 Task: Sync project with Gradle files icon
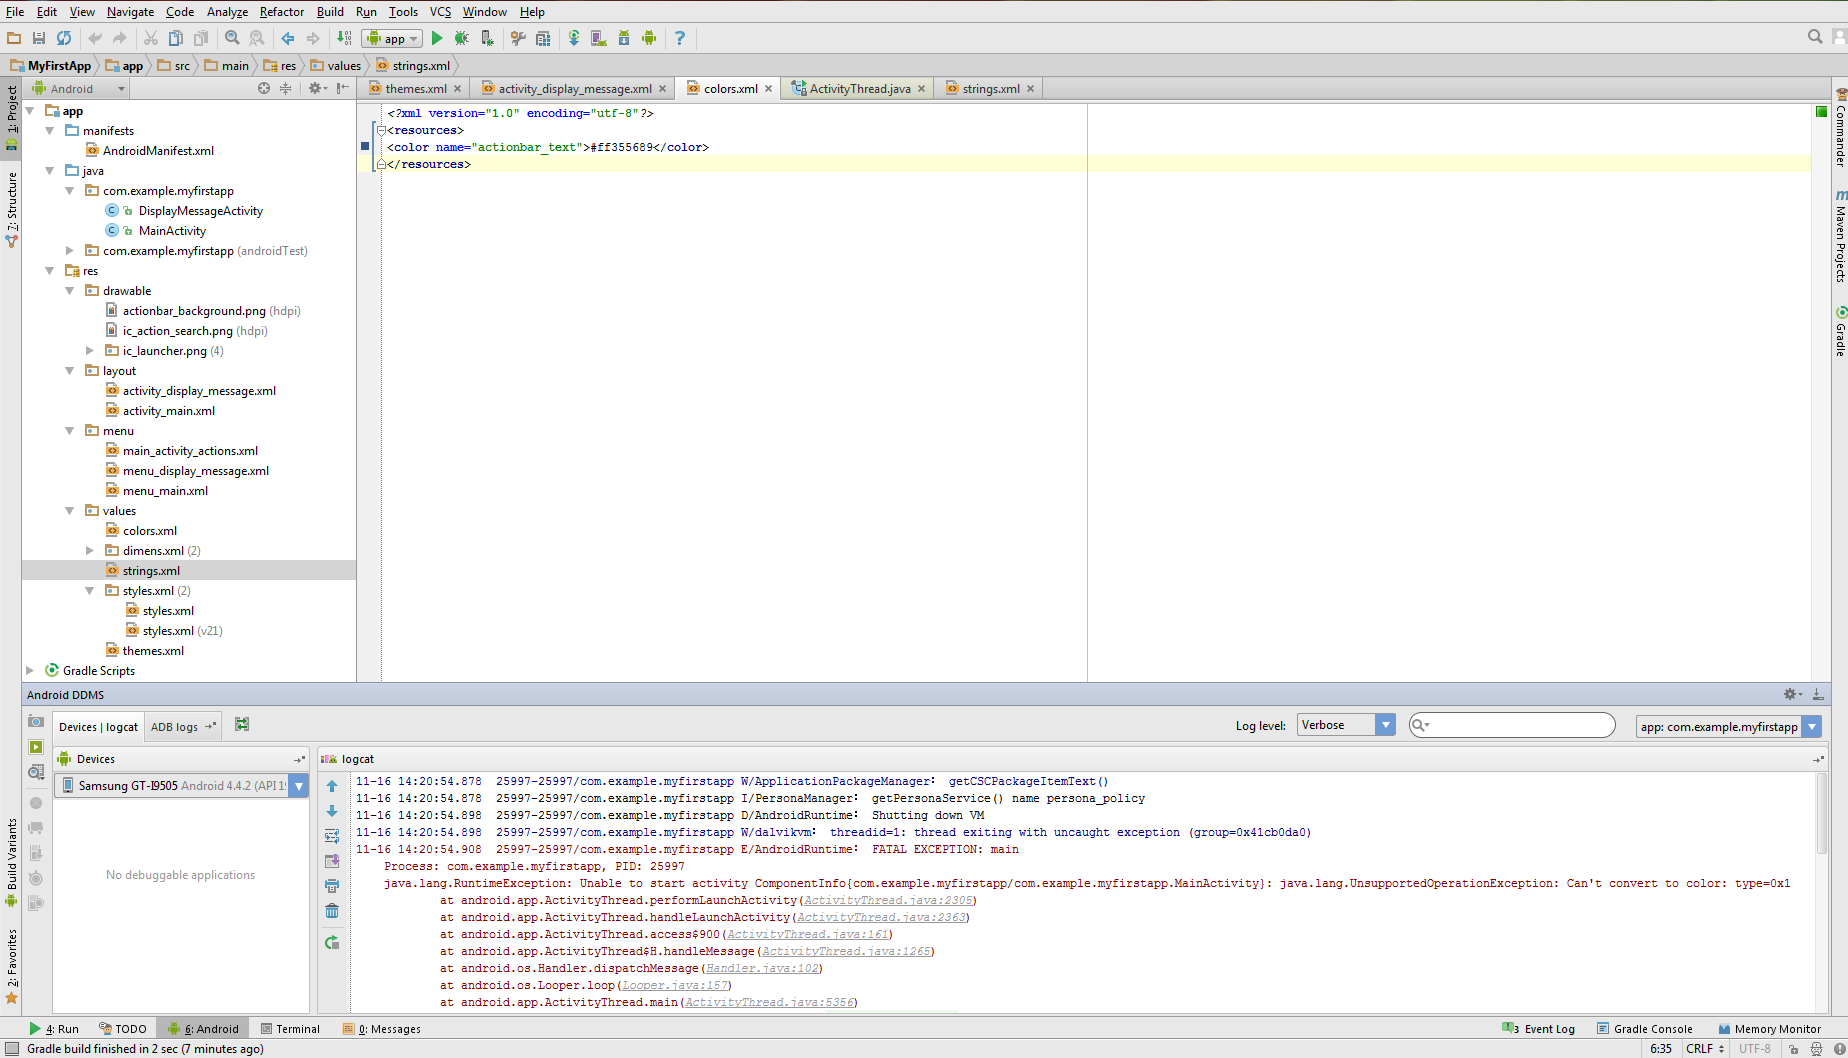[x=572, y=38]
